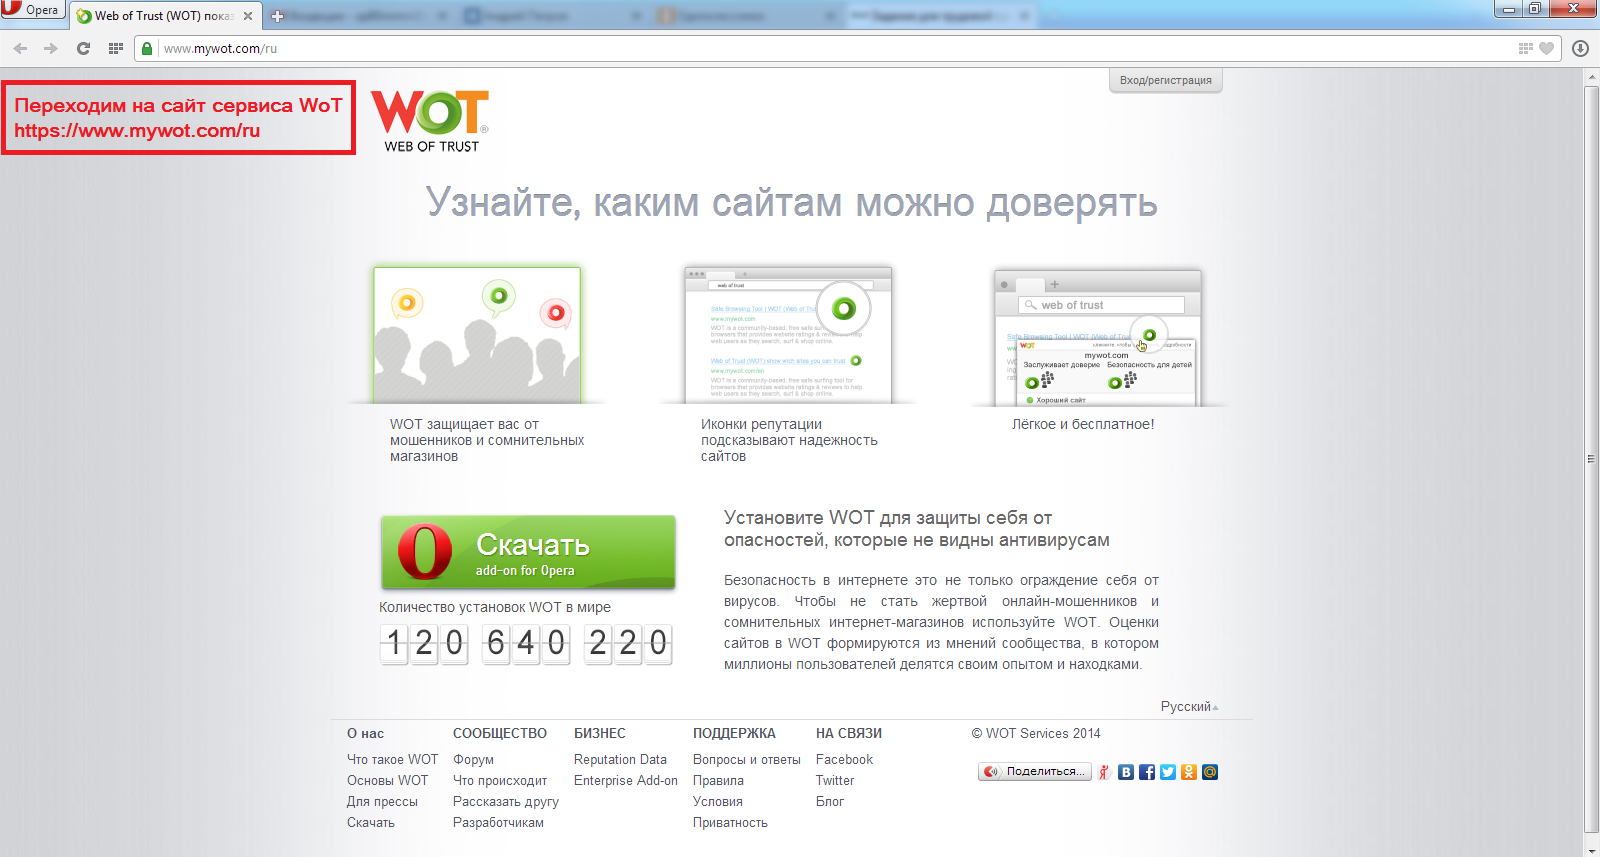Image resolution: width=1600 pixels, height=857 pixels.
Task: Maximize the Opera browser window
Action: pyautogui.click(x=1534, y=9)
